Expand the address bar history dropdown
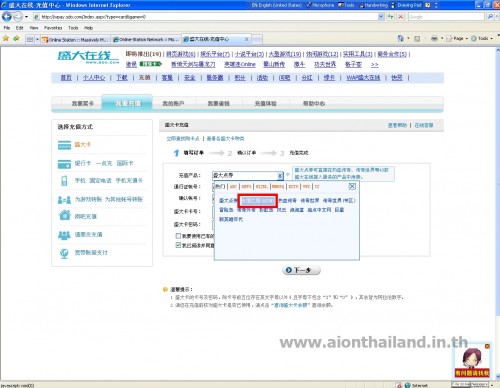This screenshot has width=500, height=388. click(x=381, y=16)
